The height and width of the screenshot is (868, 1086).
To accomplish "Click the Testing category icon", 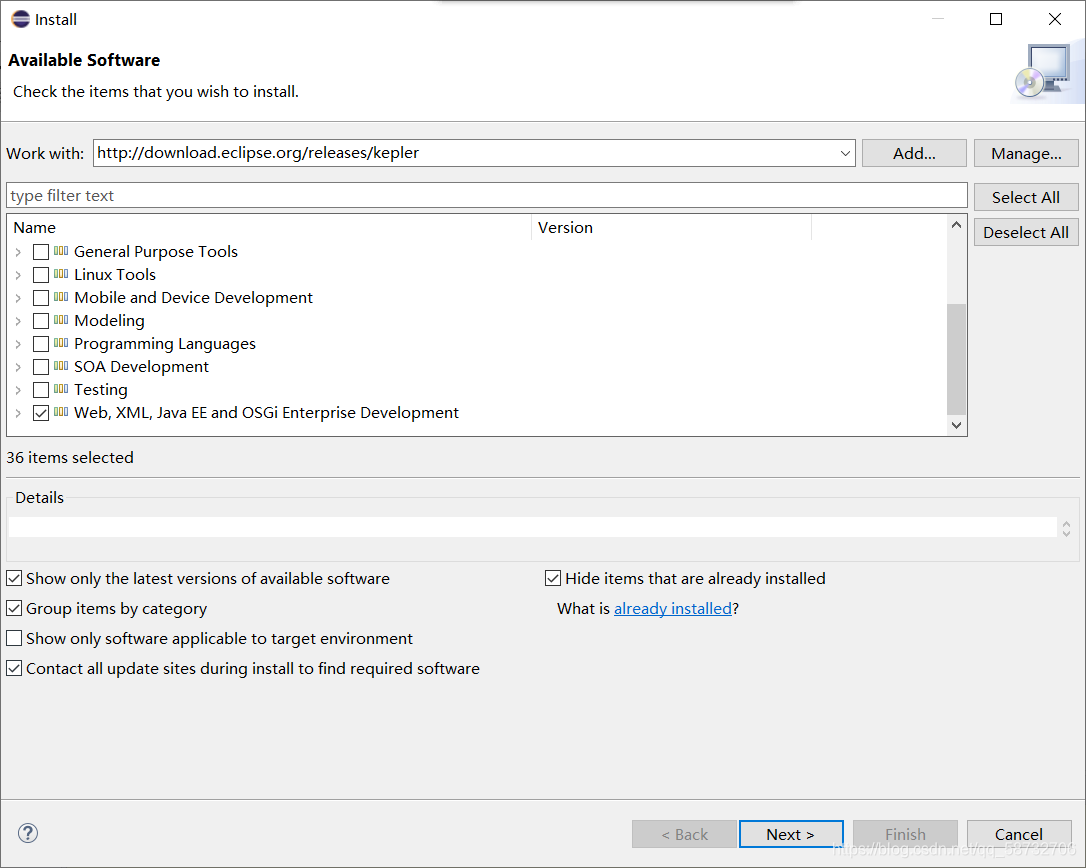I will click(x=61, y=389).
